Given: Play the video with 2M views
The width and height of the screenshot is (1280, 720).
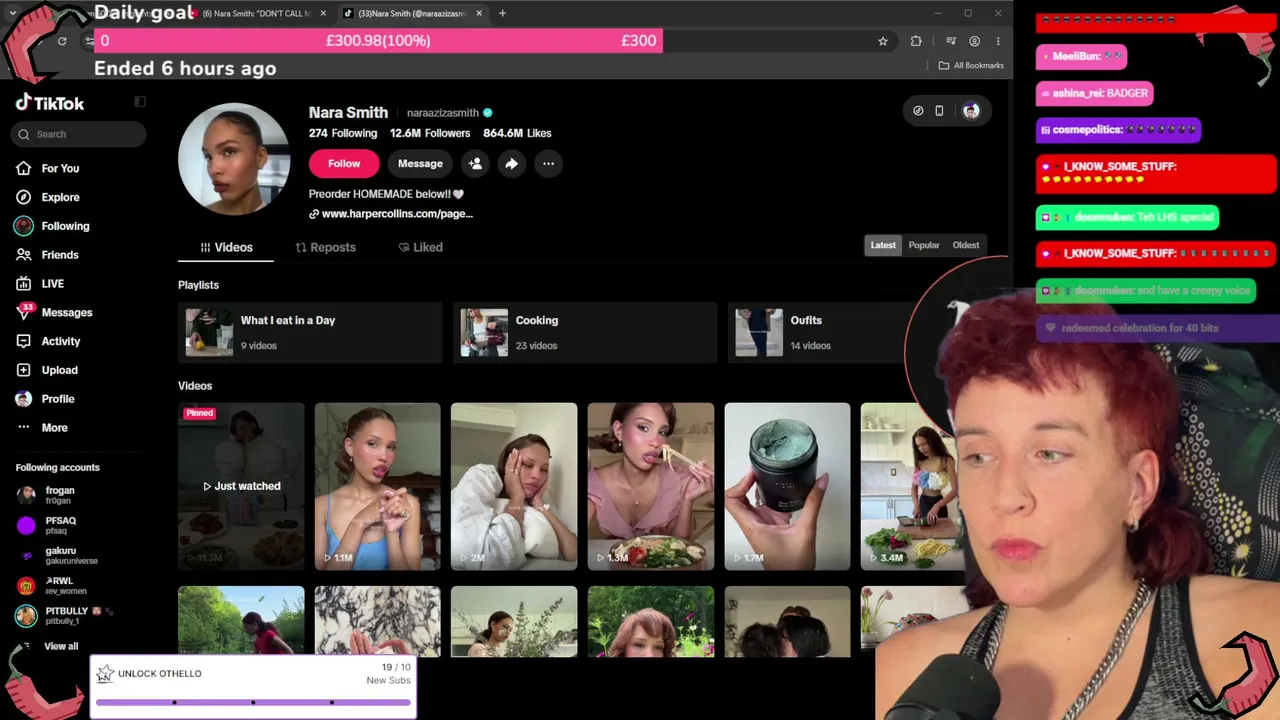Looking at the screenshot, I should (514, 487).
